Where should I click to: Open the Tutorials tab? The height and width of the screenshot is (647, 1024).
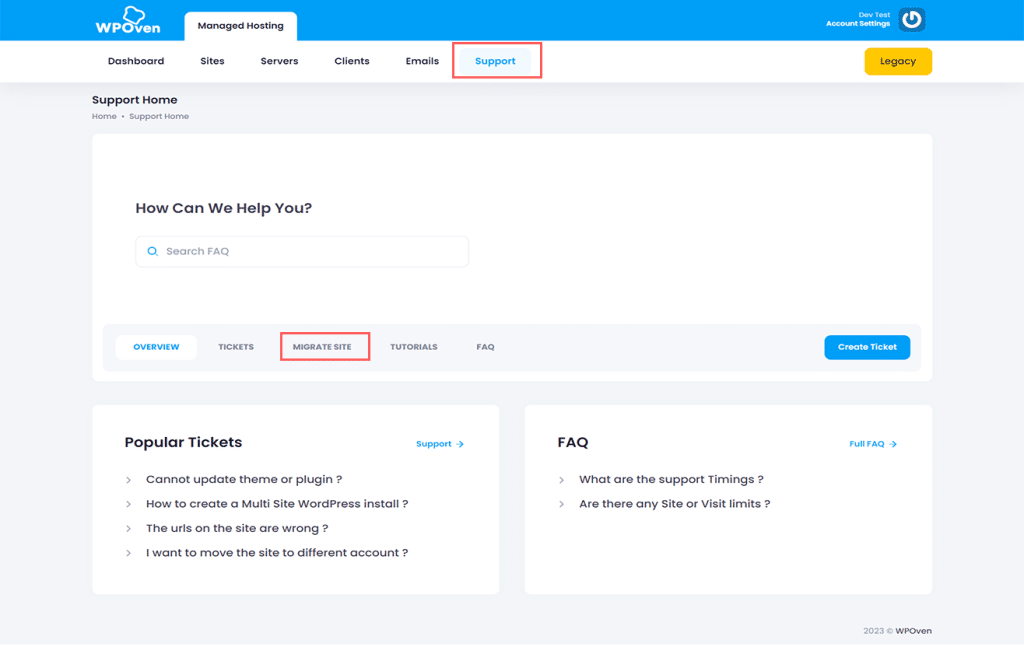click(x=413, y=346)
